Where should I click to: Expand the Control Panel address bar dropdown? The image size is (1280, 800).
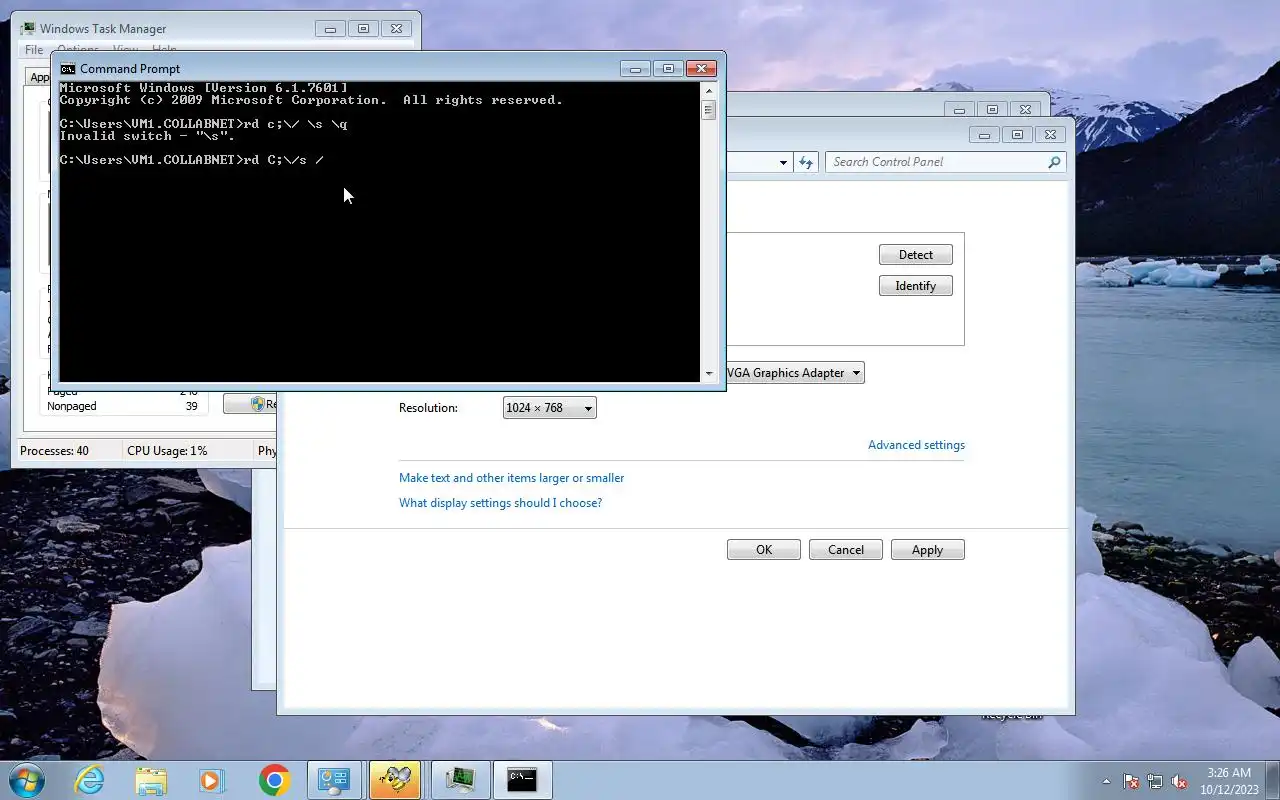783,162
